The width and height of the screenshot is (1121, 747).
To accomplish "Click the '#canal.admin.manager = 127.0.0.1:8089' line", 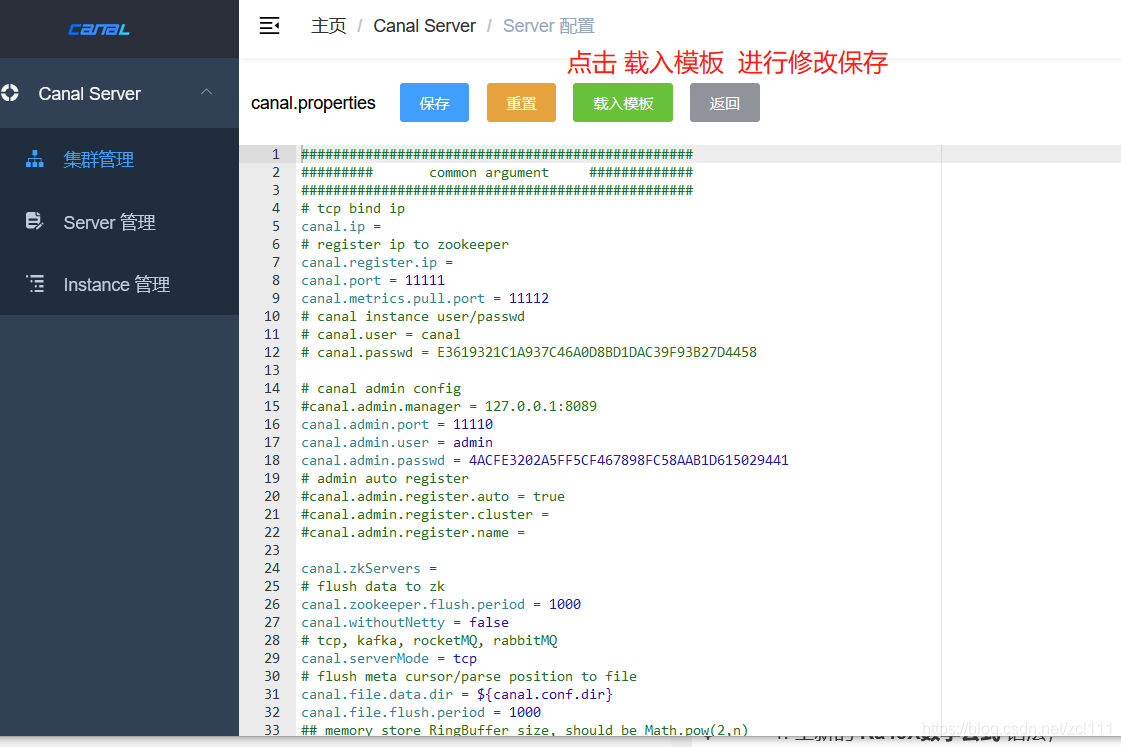I will coord(448,406).
